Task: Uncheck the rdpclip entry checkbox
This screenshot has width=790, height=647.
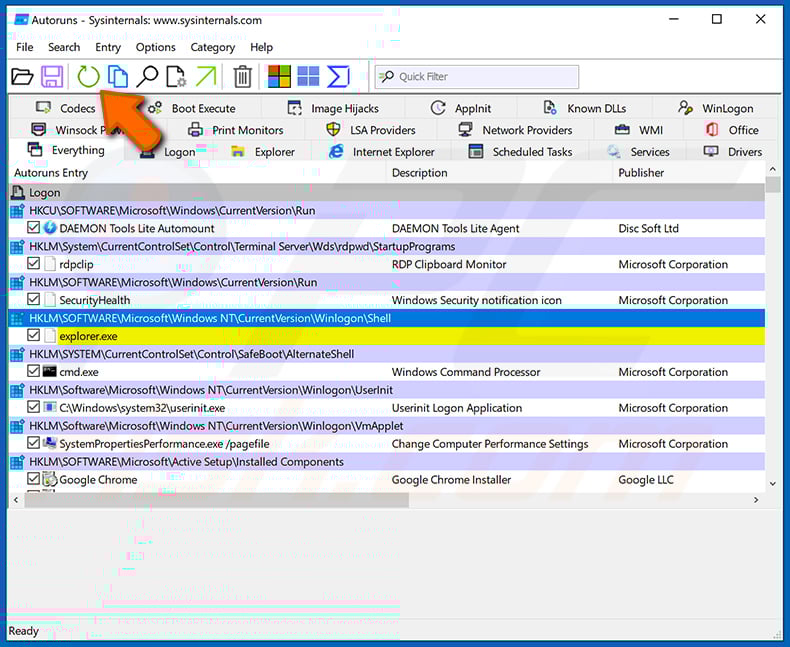Action: (x=33, y=263)
